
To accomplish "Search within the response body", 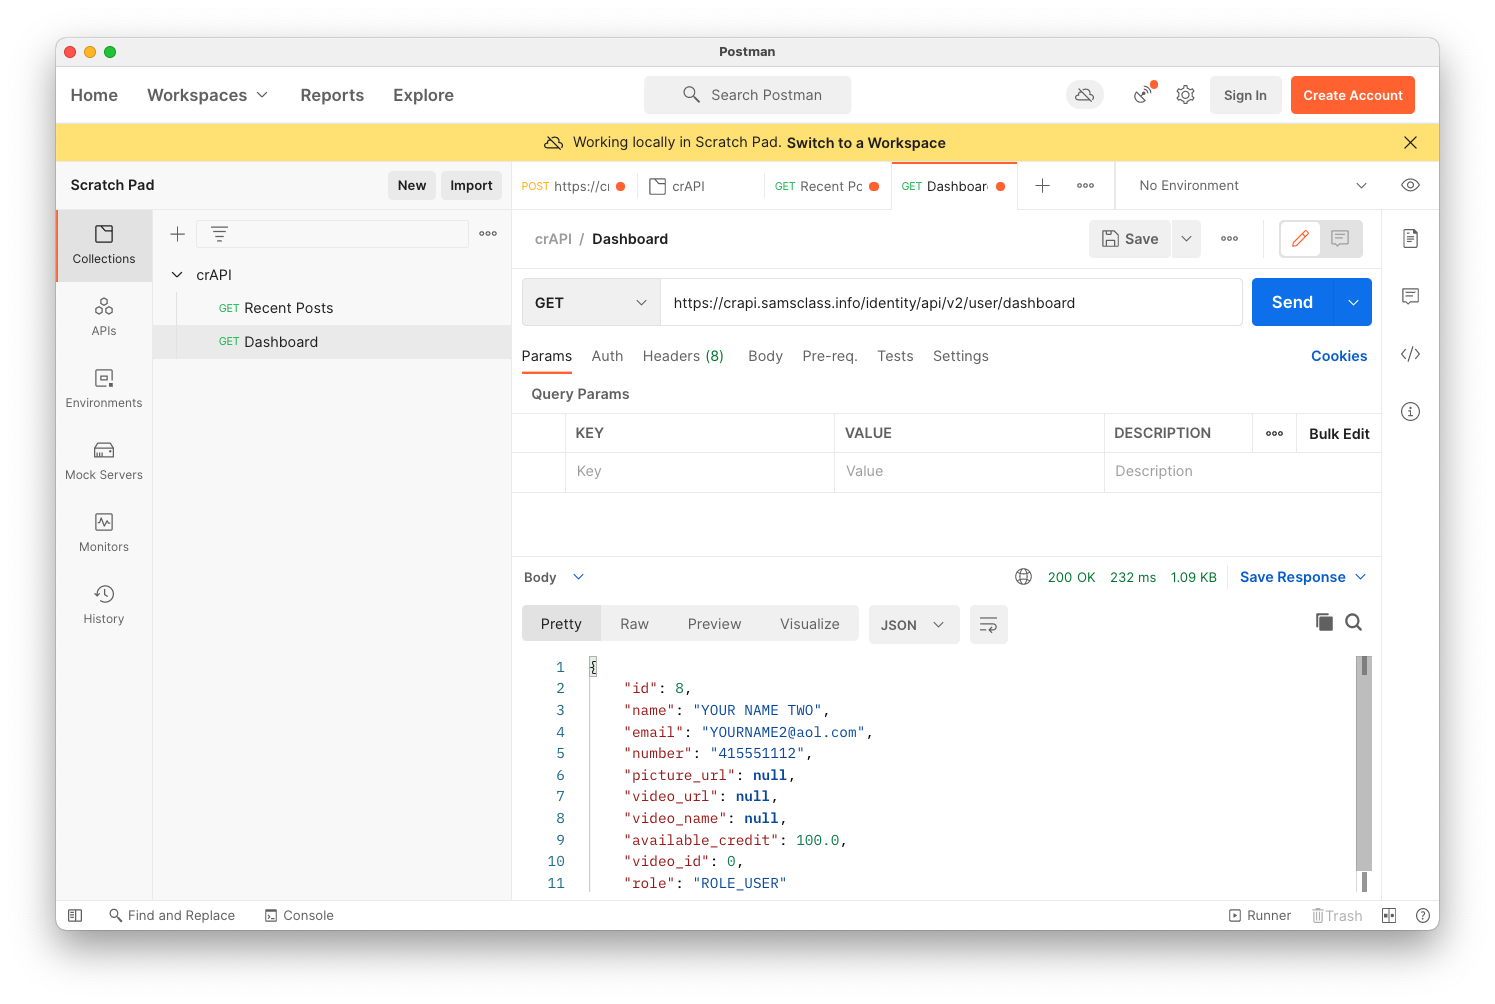I will pyautogui.click(x=1353, y=622).
